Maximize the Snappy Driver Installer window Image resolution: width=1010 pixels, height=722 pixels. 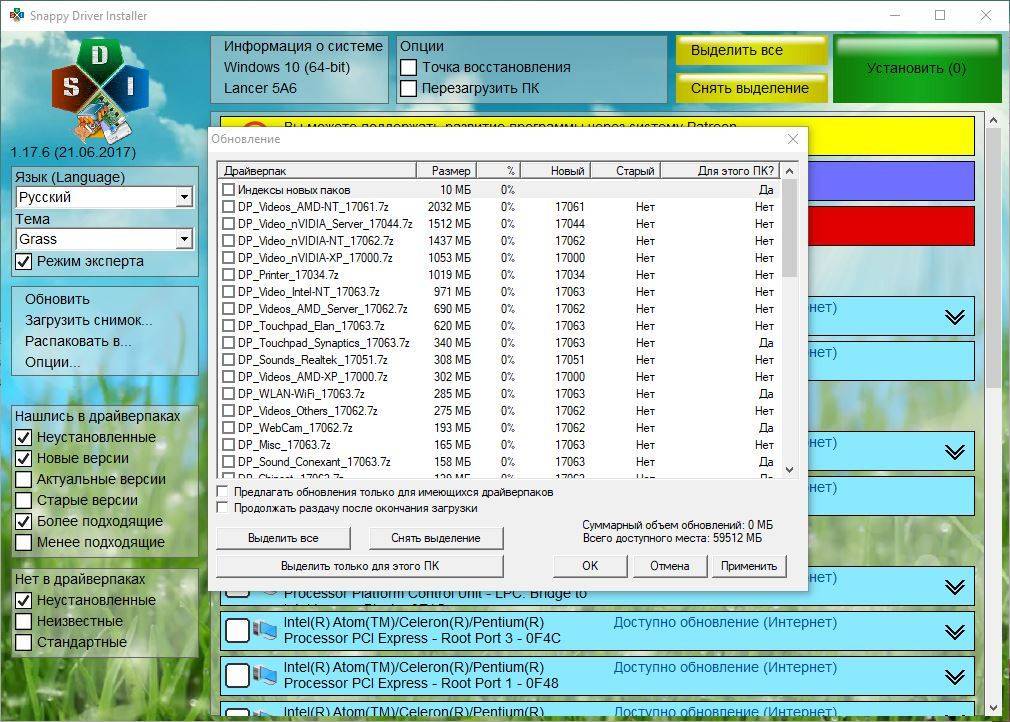[940, 15]
